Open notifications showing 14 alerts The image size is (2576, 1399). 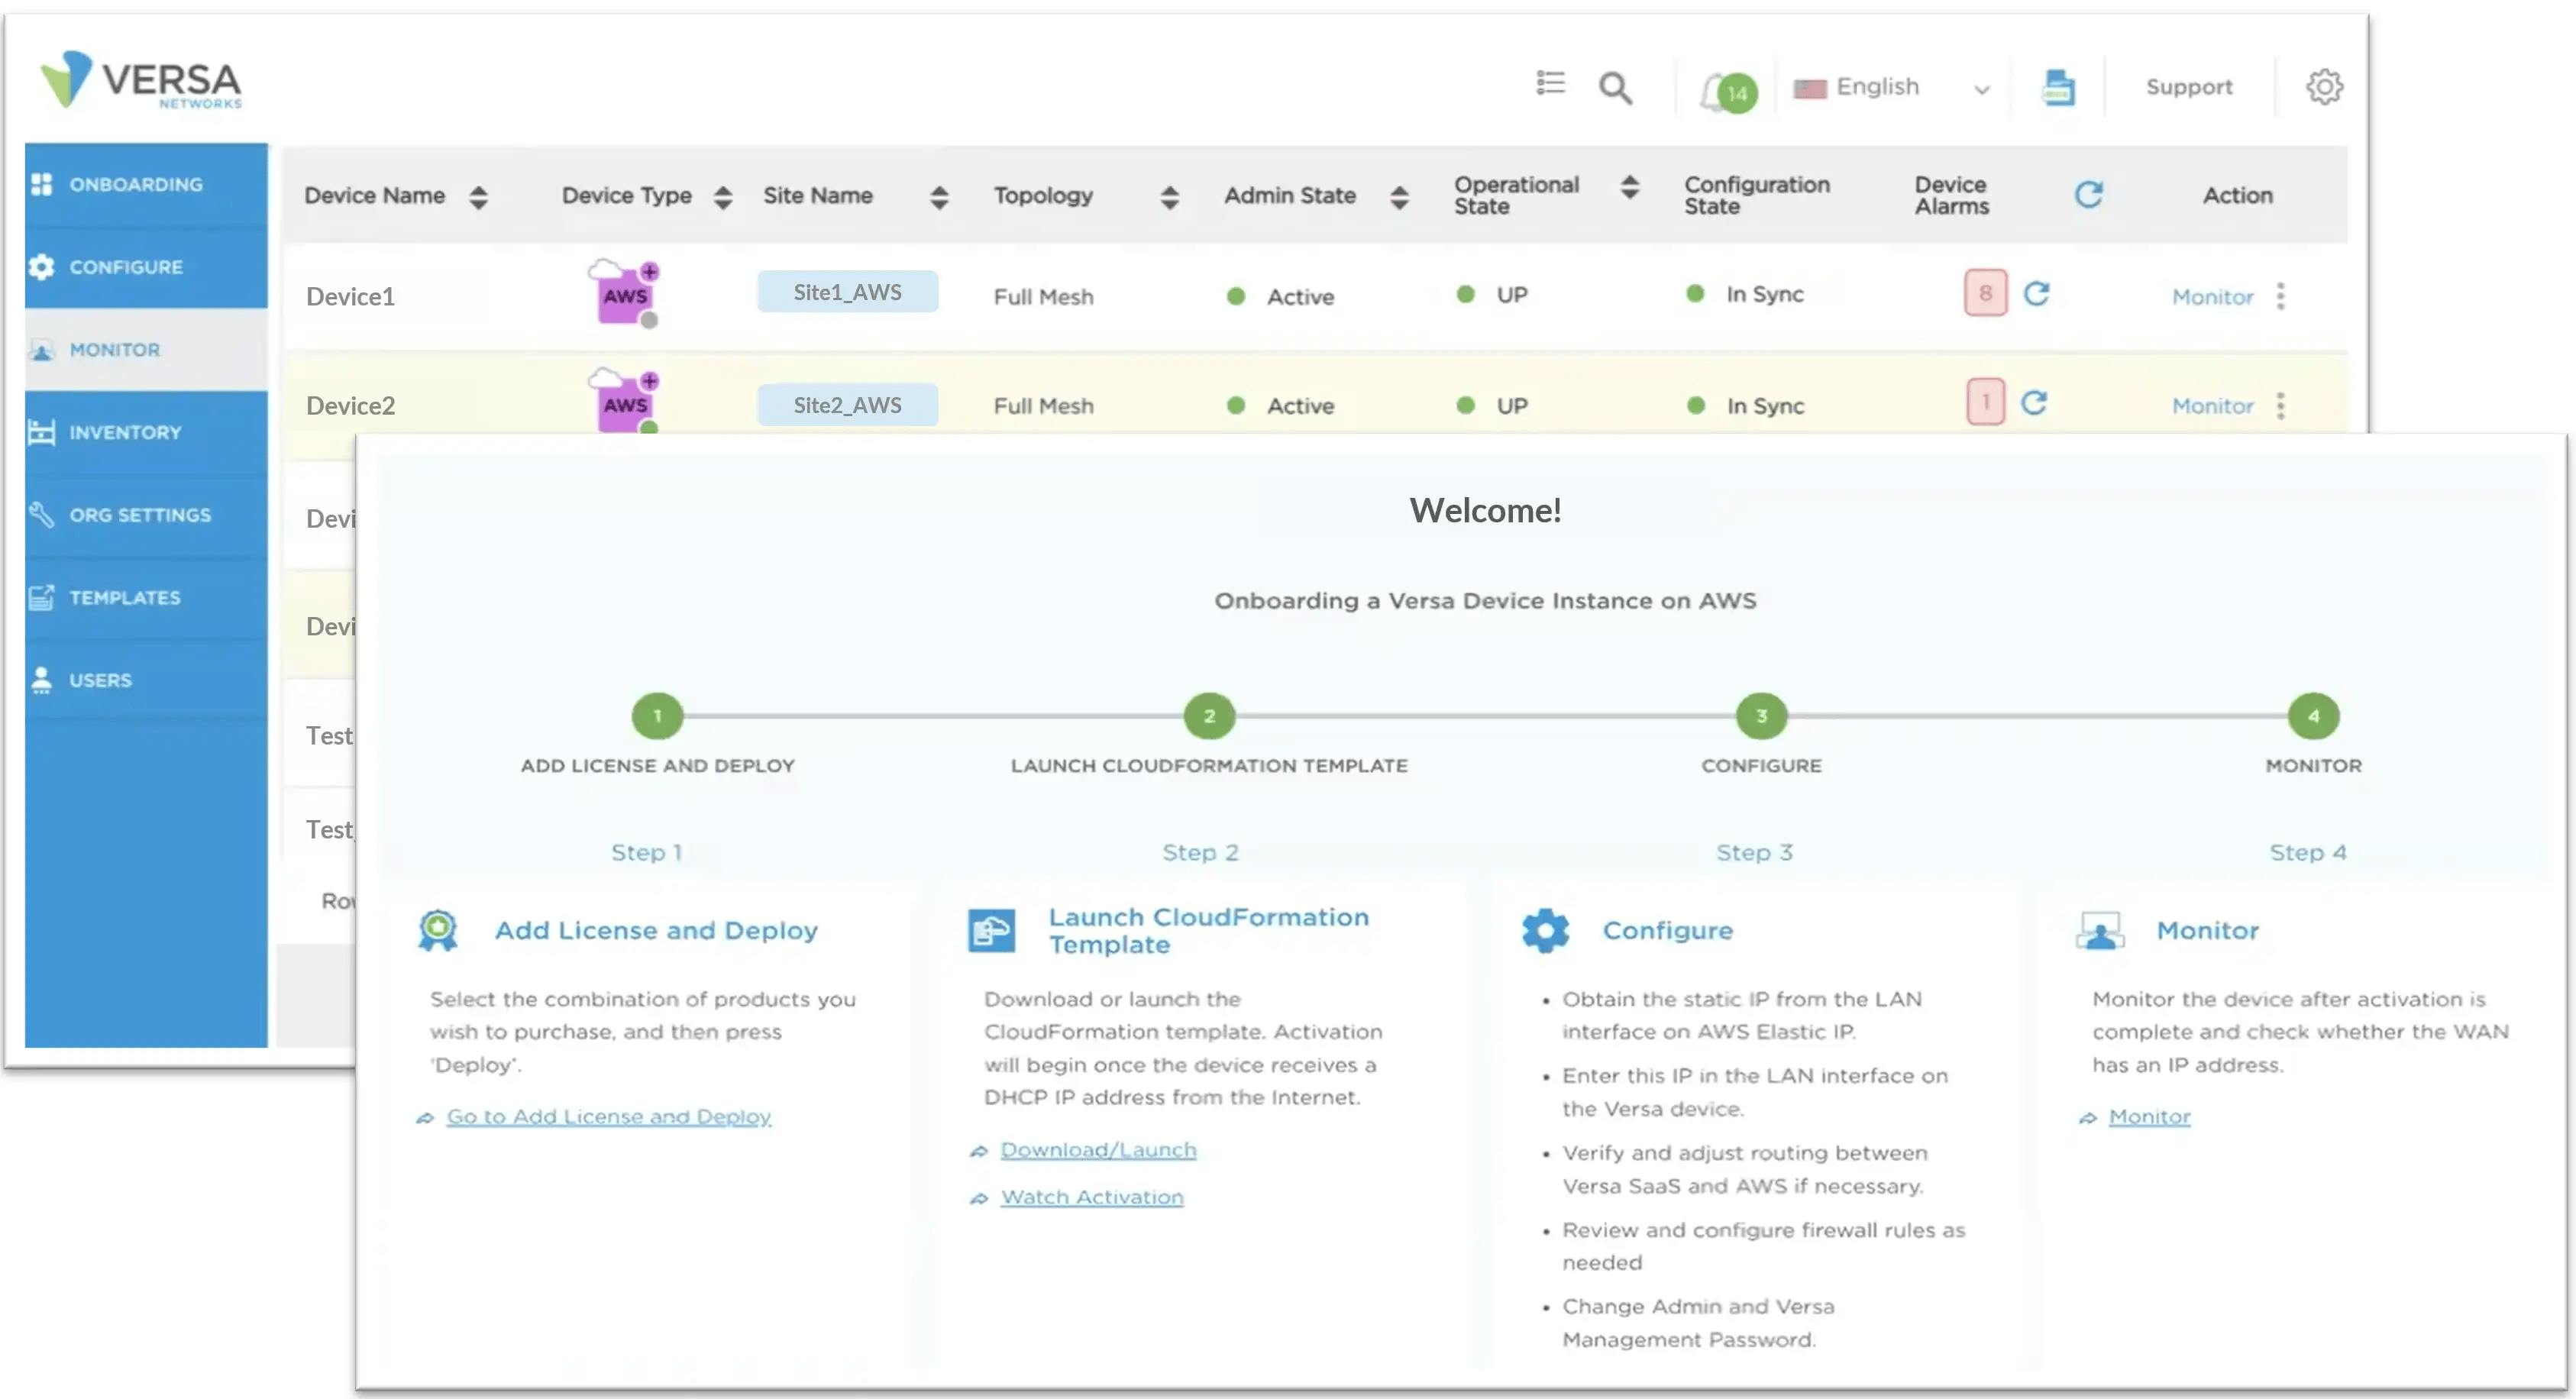pos(1725,88)
